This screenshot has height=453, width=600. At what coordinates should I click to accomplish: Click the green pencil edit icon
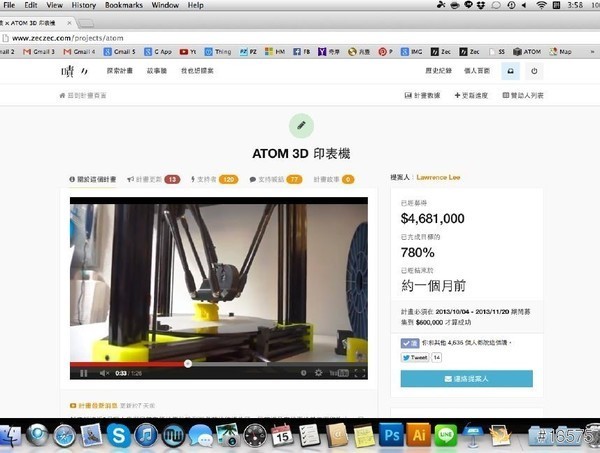click(301, 125)
